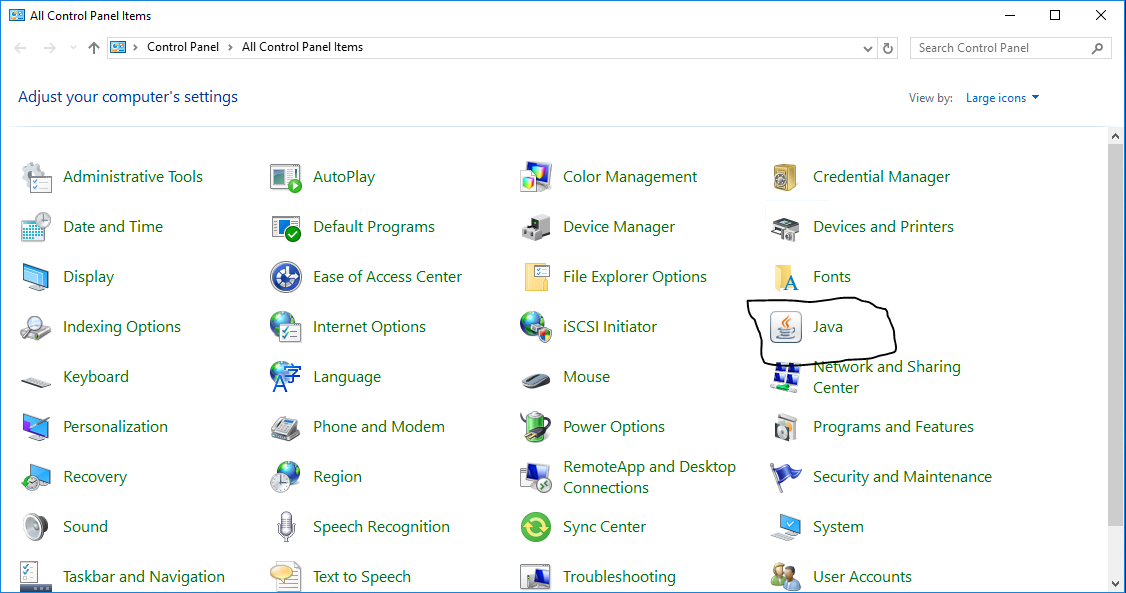The height and width of the screenshot is (593, 1126).
Task: Click the refresh button beside address bar
Action: [x=888, y=48]
